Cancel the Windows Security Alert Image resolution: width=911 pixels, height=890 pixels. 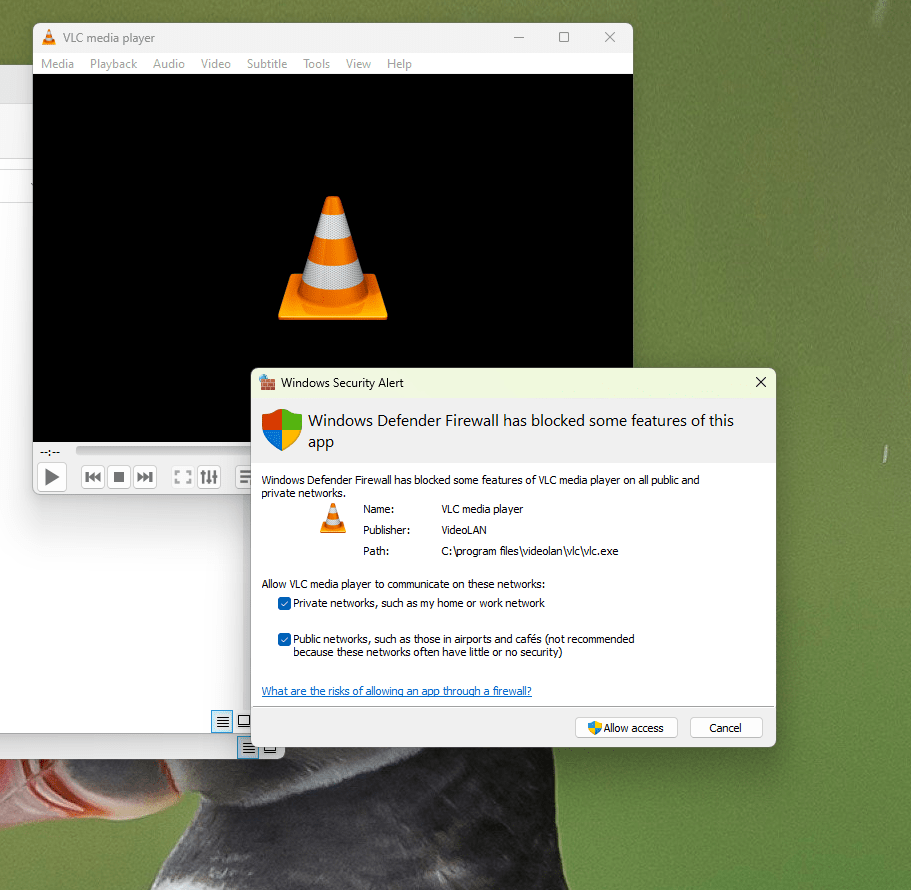tap(726, 728)
